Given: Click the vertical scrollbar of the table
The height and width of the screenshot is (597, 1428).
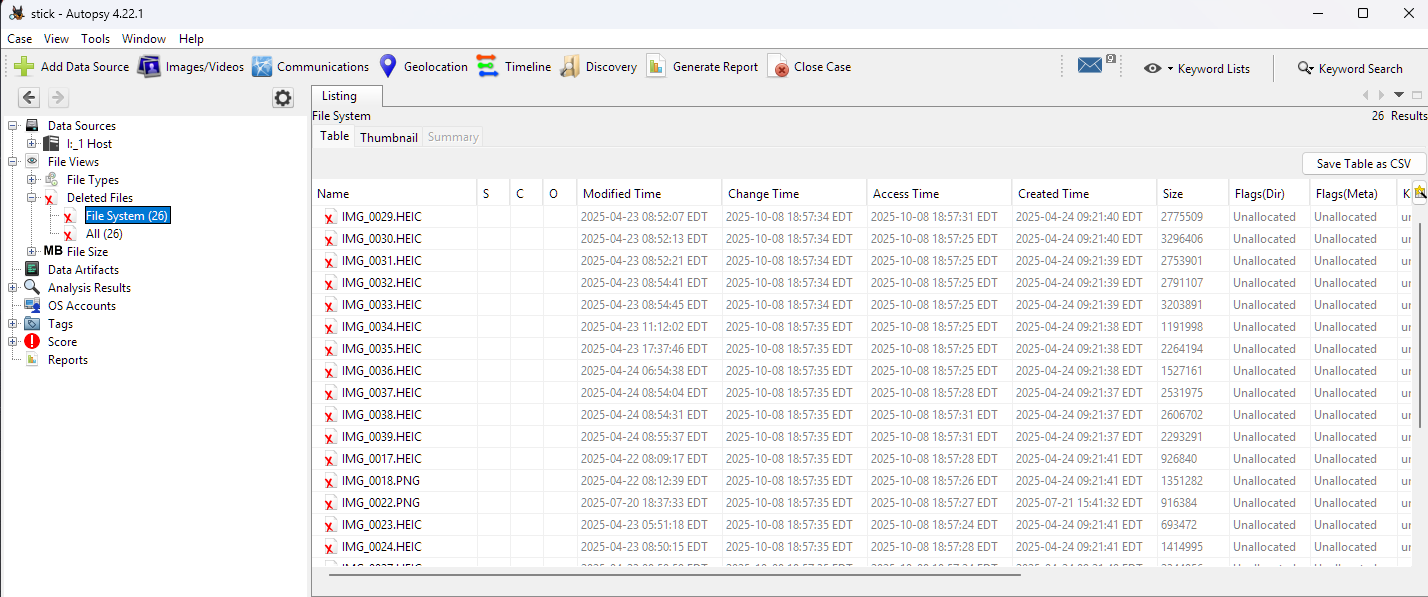Looking at the screenshot, I should click(1420, 325).
